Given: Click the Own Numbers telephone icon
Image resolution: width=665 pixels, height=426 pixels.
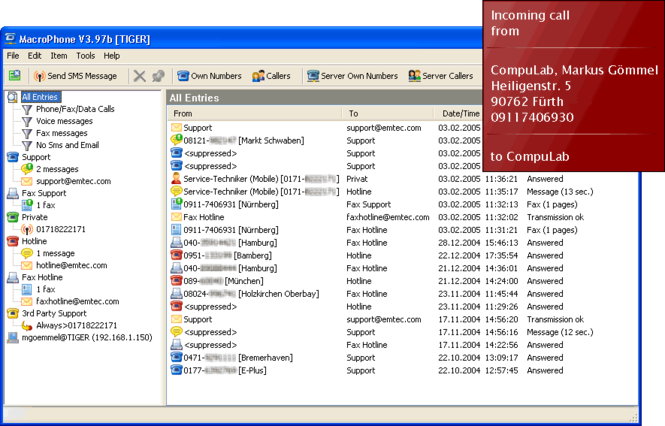Looking at the screenshot, I should pyautogui.click(x=183, y=76).
